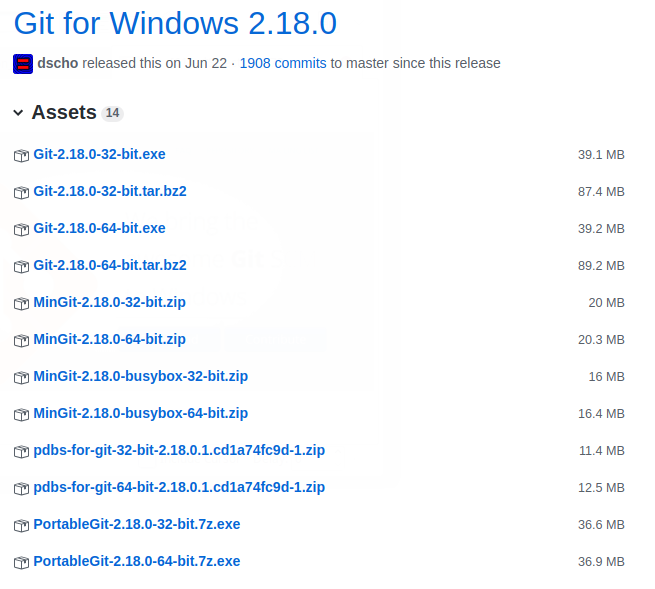Open the Git for Windows 2.18.0 release title
This screenshot has height=589, width=655.
coord(175,23)
